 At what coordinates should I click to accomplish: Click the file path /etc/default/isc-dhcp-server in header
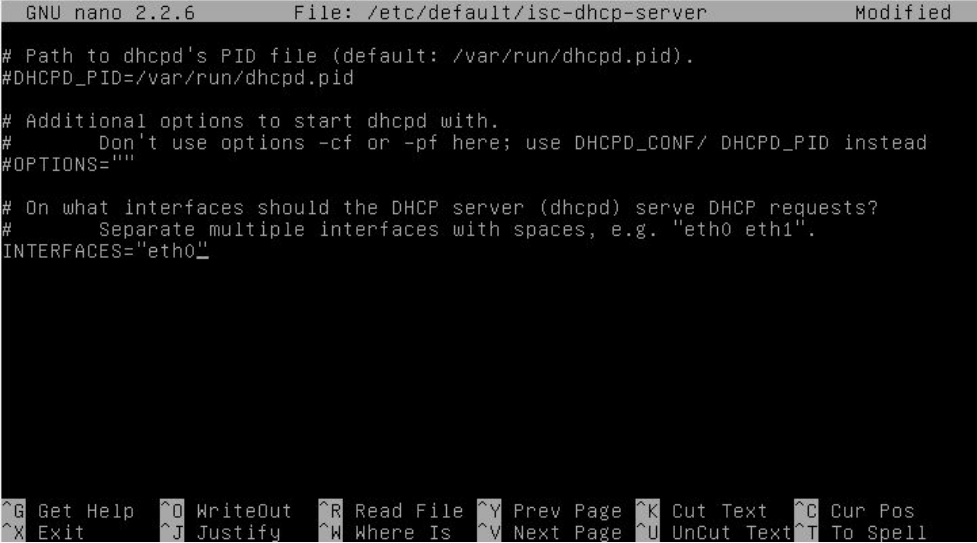[536, 12]
